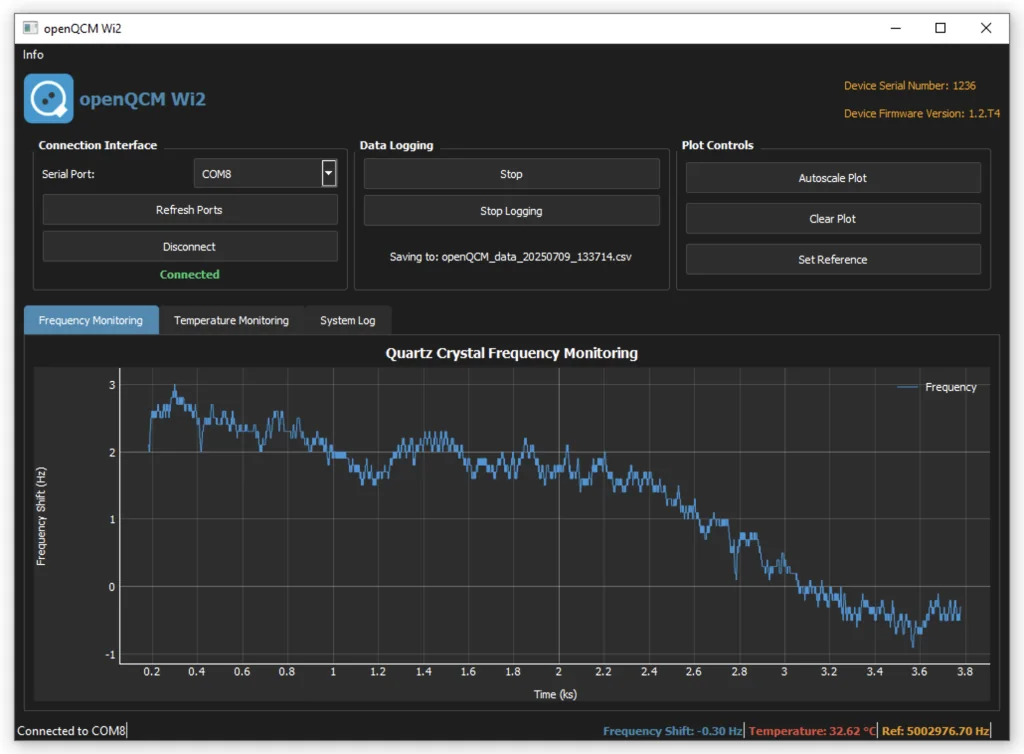Click the Autoscale Plot button

(x=833, y=178)
